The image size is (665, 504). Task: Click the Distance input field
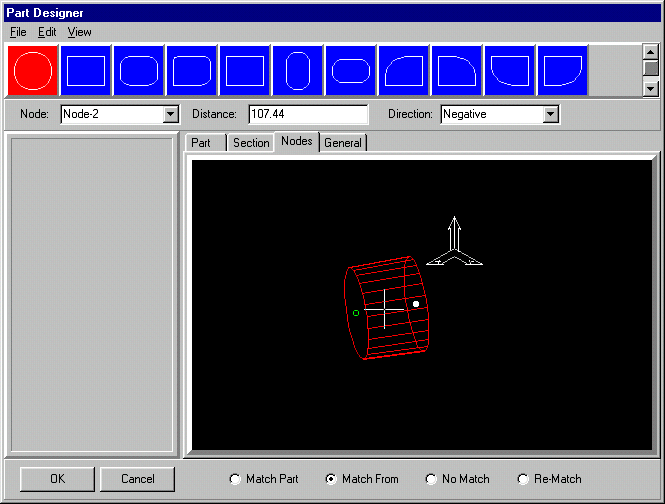[x=308, y=115]
